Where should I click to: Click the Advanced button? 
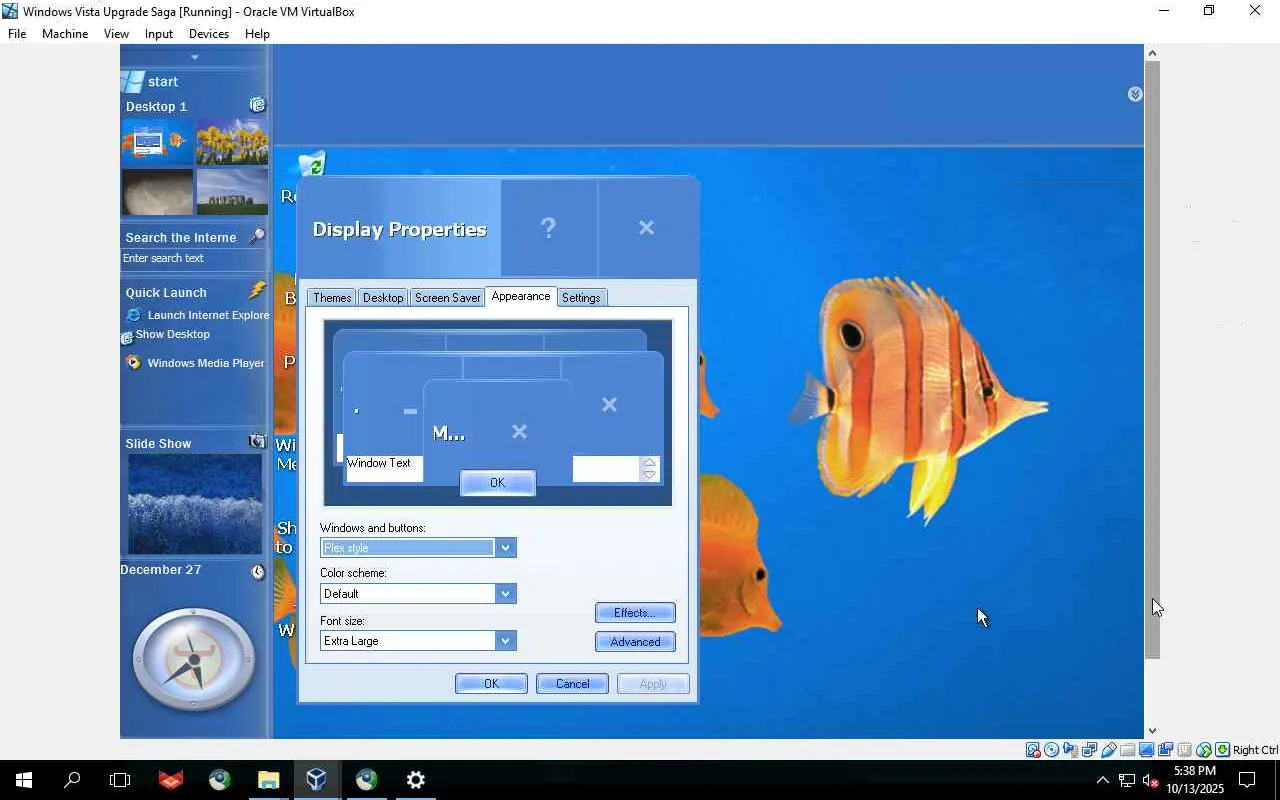coord(635,642)
